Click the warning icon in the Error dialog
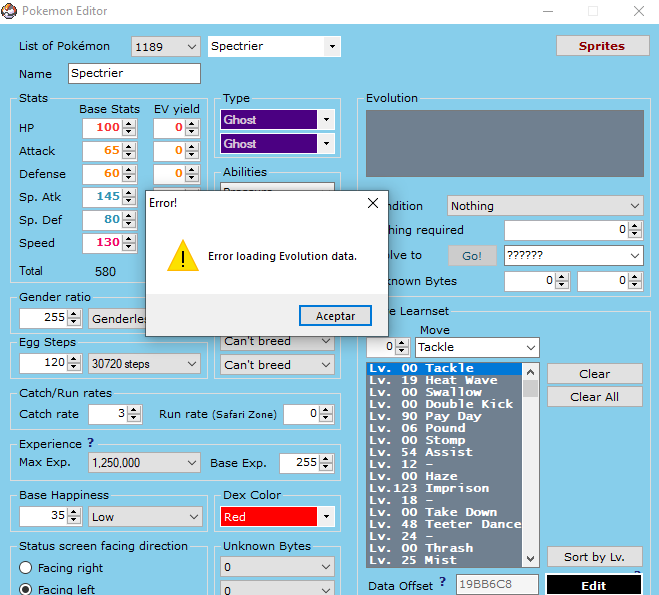The width and height of the screenshot is (659, 595). pyautogui.click(x=182, y=256)
